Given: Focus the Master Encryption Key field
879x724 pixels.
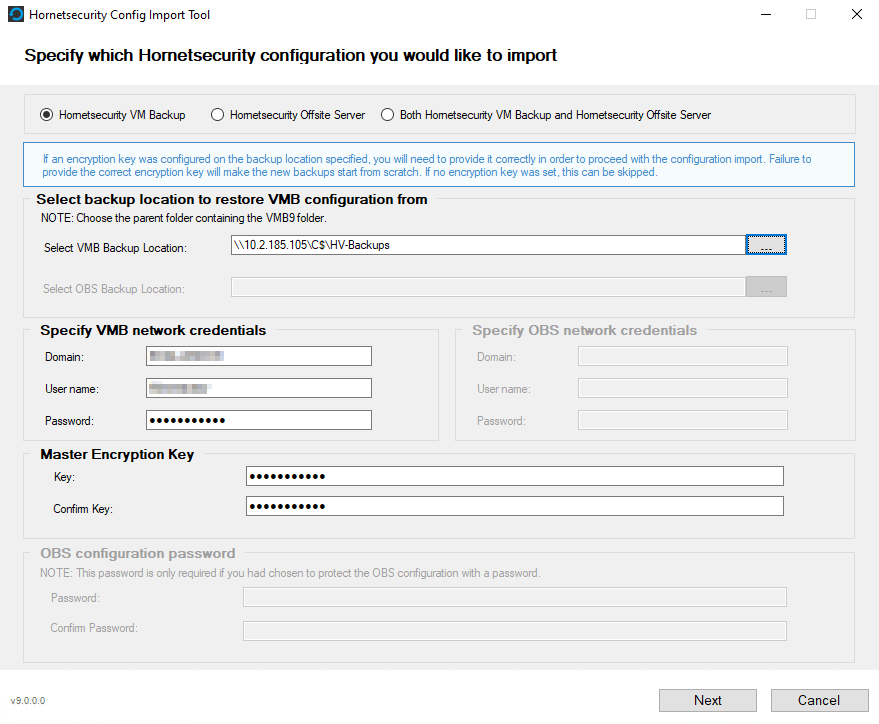Looking at the screenshot, I should pos(514,476).
